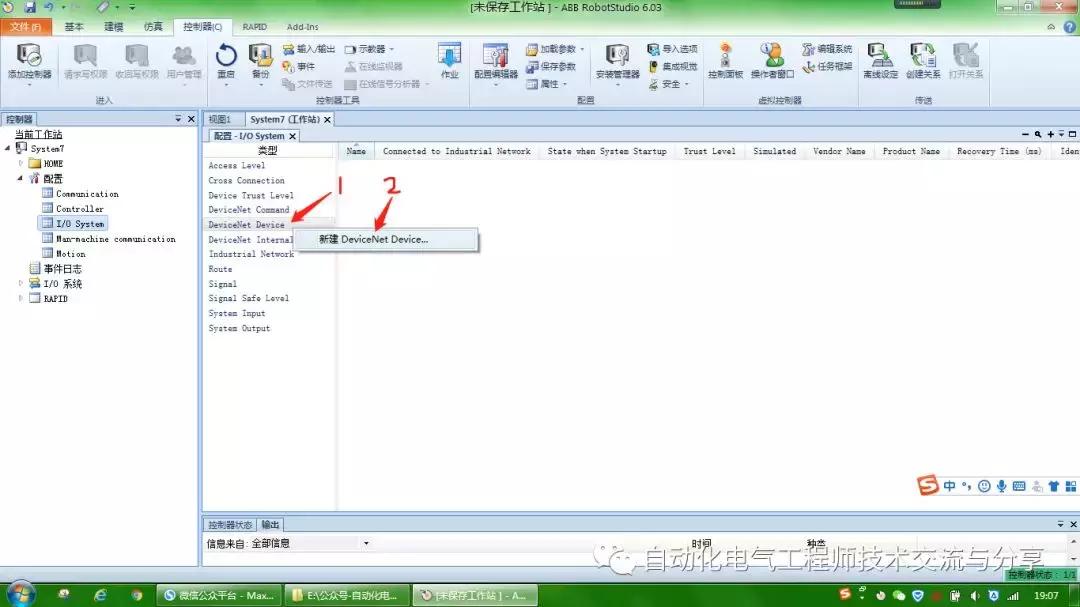
Task: Open 微信公众平台 taskbar window
Action: 218,595
